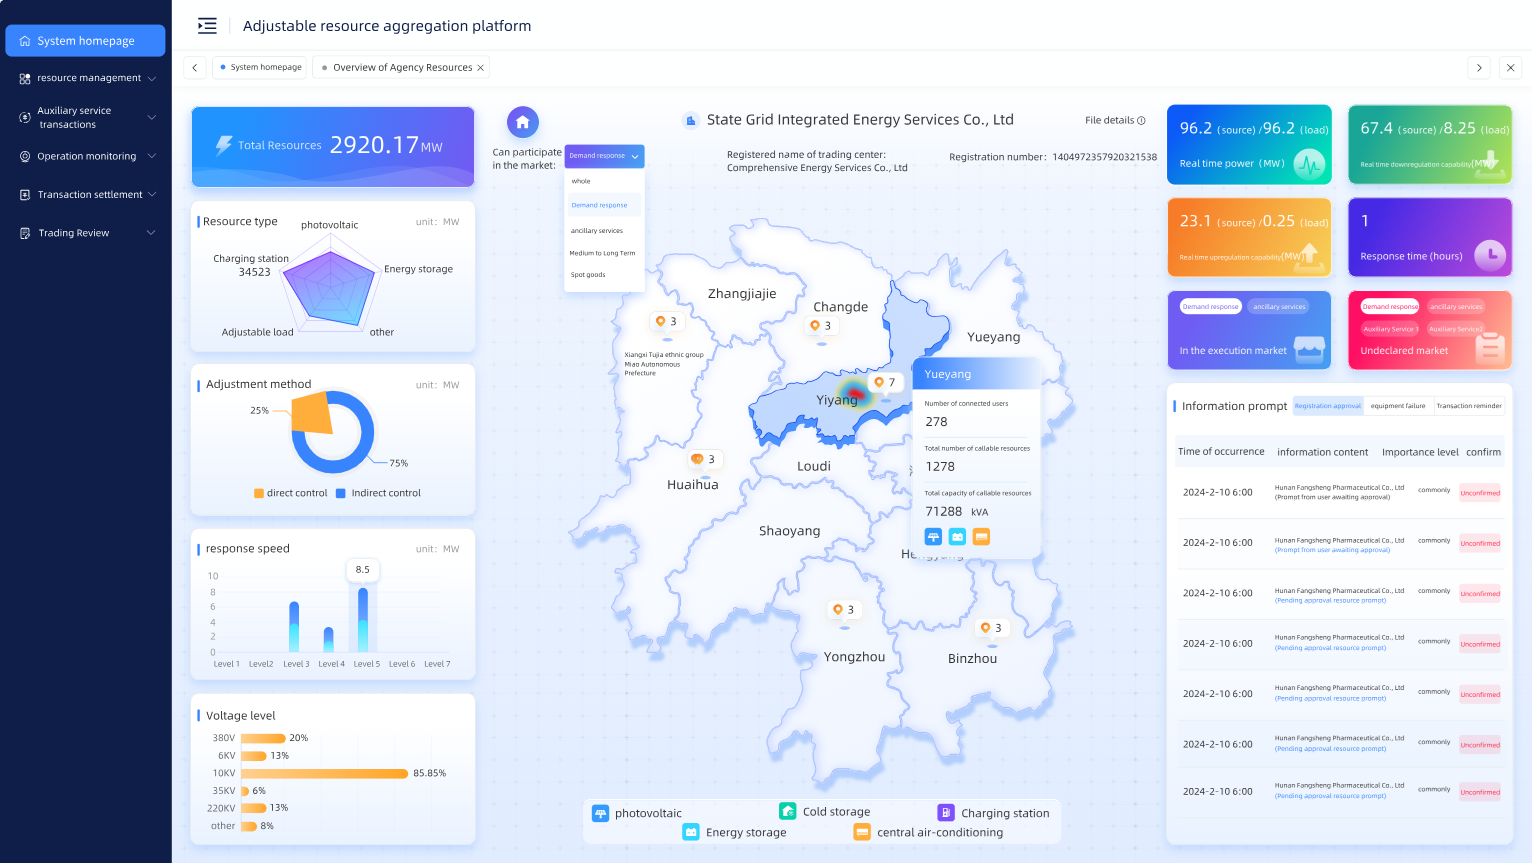Click the Changde location pin marker
Screen dimensions: 1532x864
click(x=815, y=326)
